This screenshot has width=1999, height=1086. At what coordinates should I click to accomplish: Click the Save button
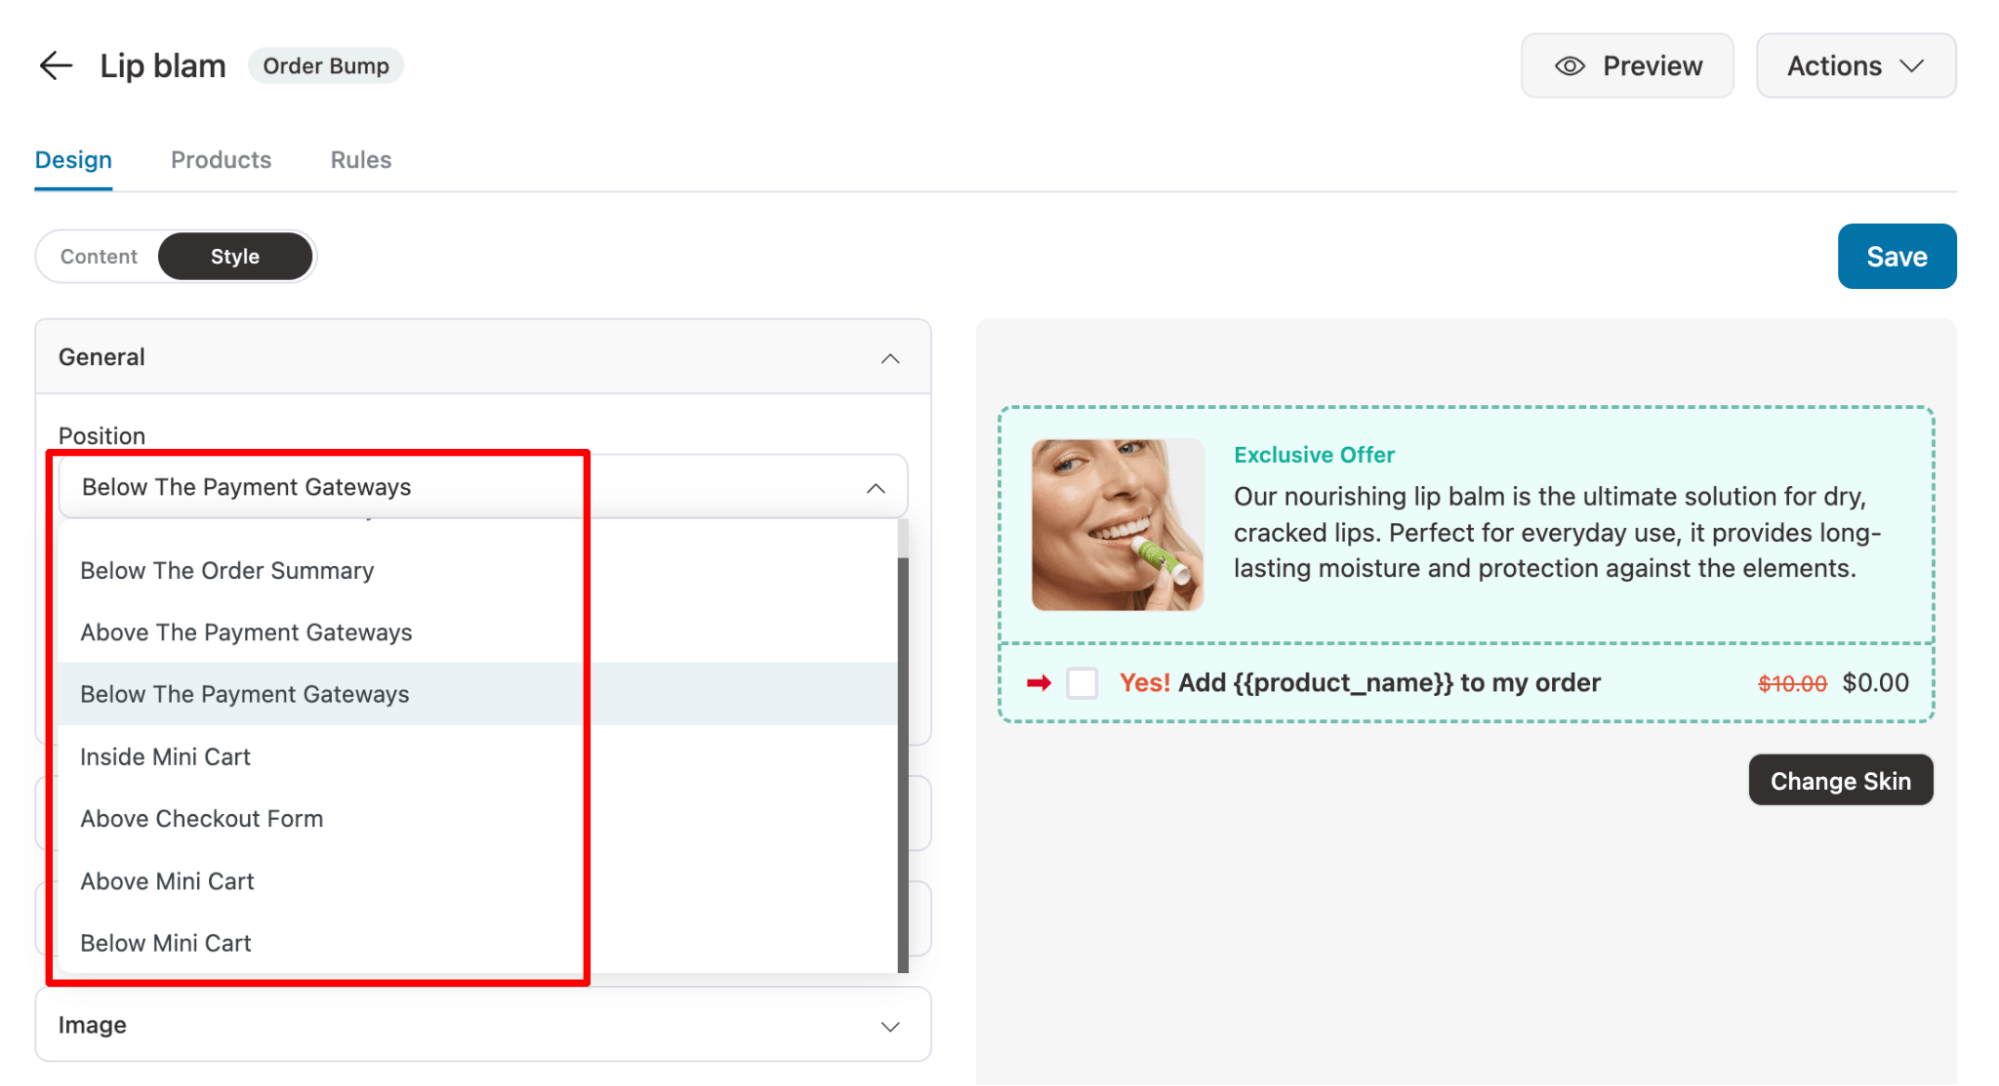click(x=1895, y=257)
